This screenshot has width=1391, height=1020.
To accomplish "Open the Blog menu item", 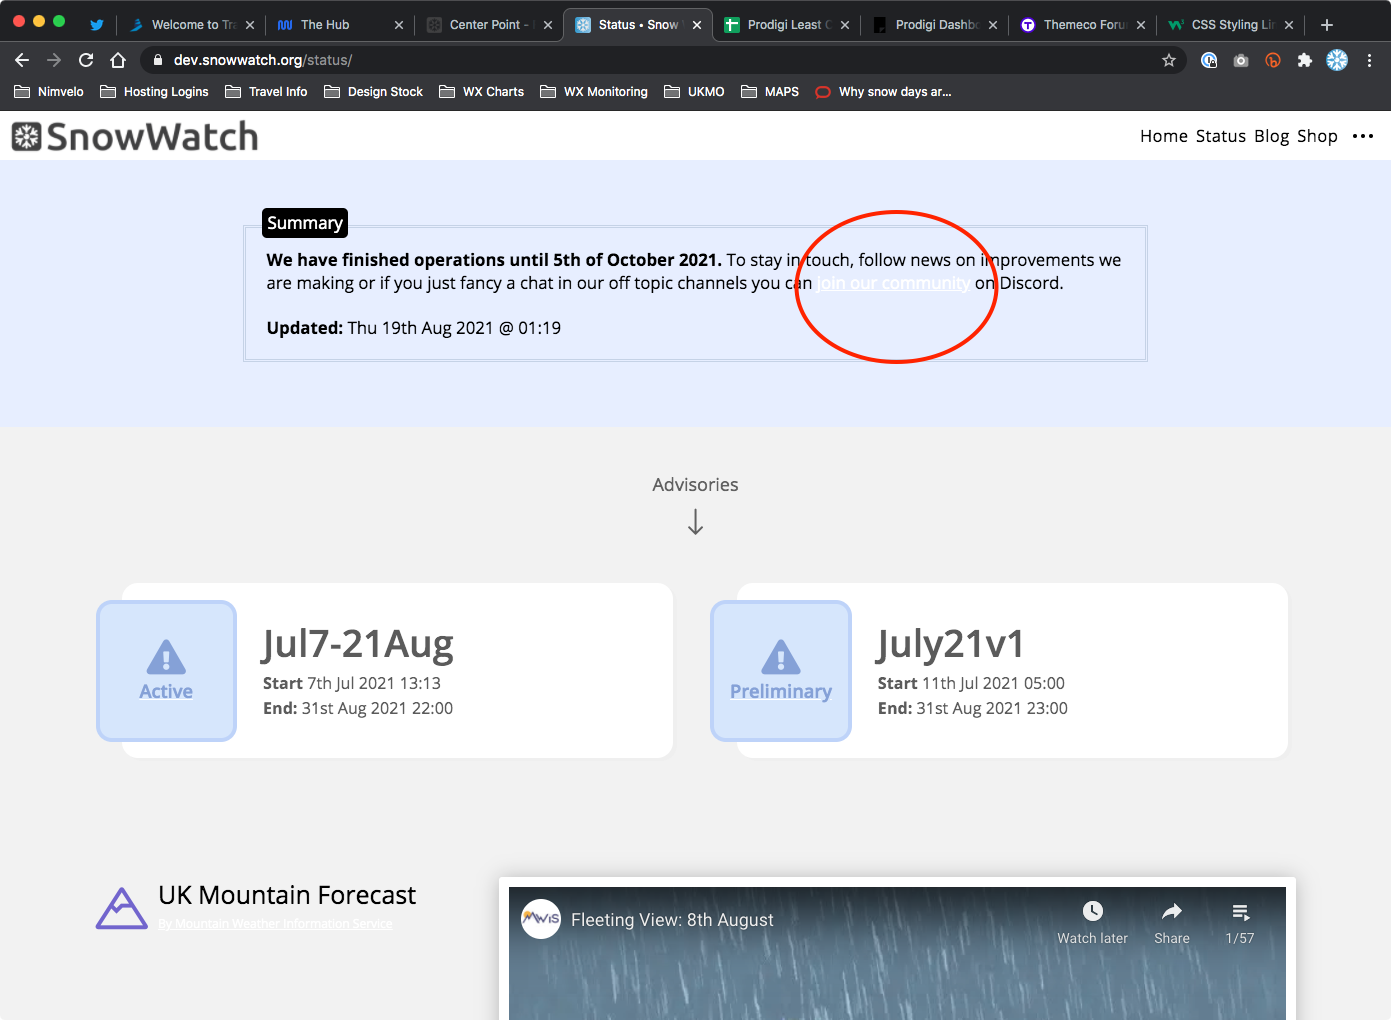I will click(x=1271, y=136).
